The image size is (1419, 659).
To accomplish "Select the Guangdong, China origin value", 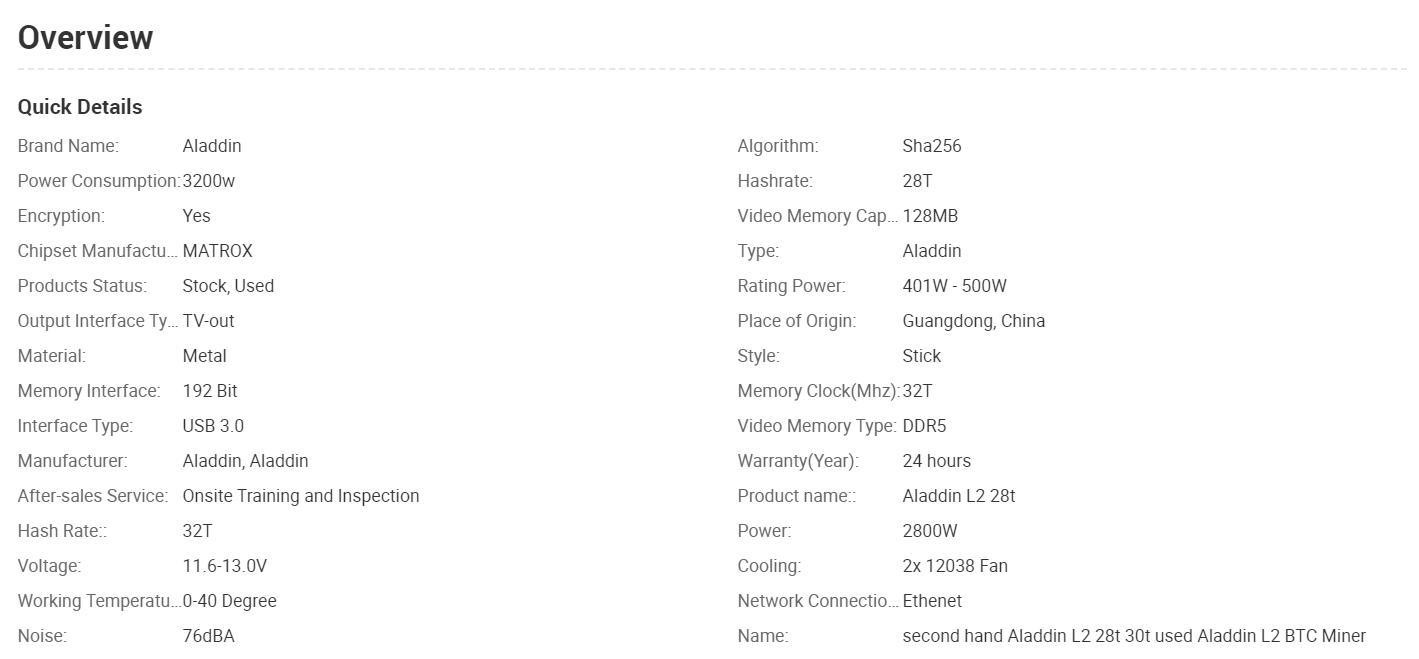I will coord(974,321).
